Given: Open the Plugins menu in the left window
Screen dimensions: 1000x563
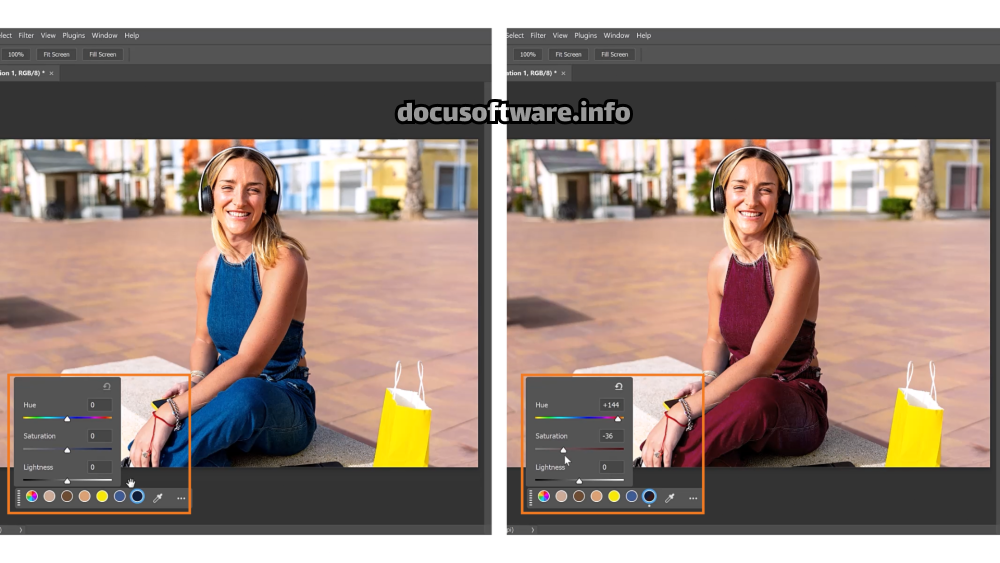Looking at the screenshot, I should pyautogui.click(x=74, y=35).
